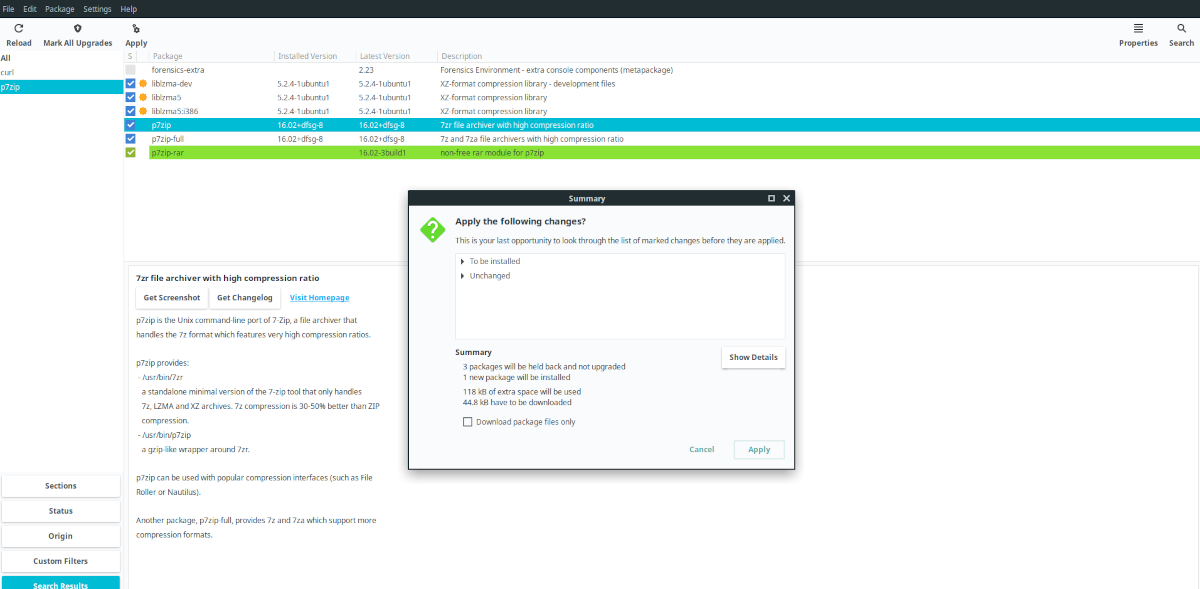The width and height of the screenshot is (1200, 589).
Task: Cancel the Summary dialog
Action: [702, 449]
